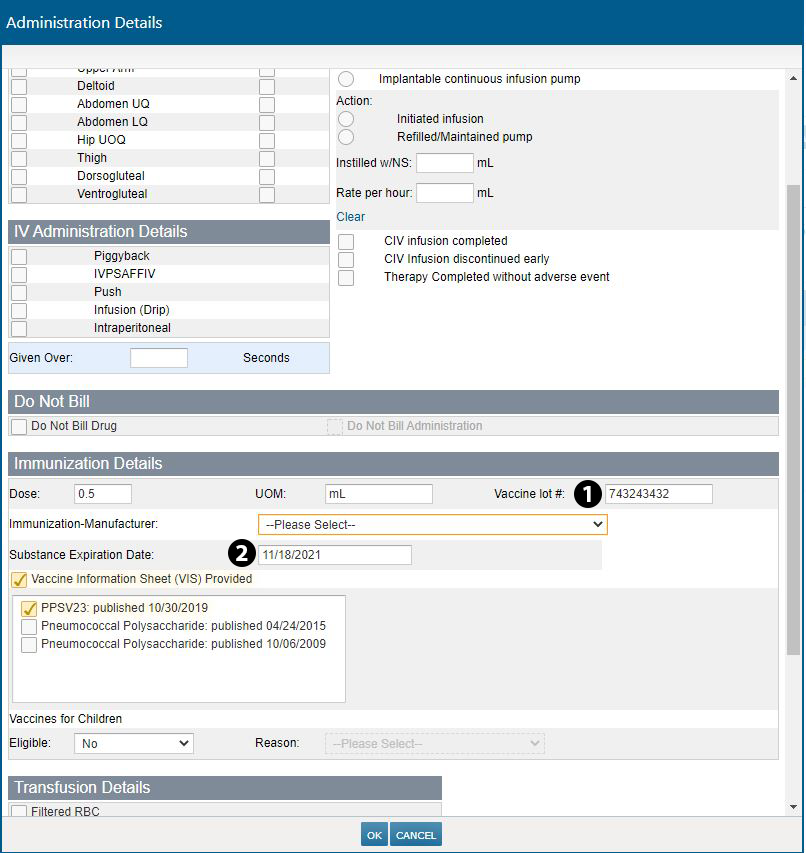The height and width of the screenshot is (853, 806).
Task: Open the Eligible dropdown for Vaccines for Children
Action: coord(134,744)
